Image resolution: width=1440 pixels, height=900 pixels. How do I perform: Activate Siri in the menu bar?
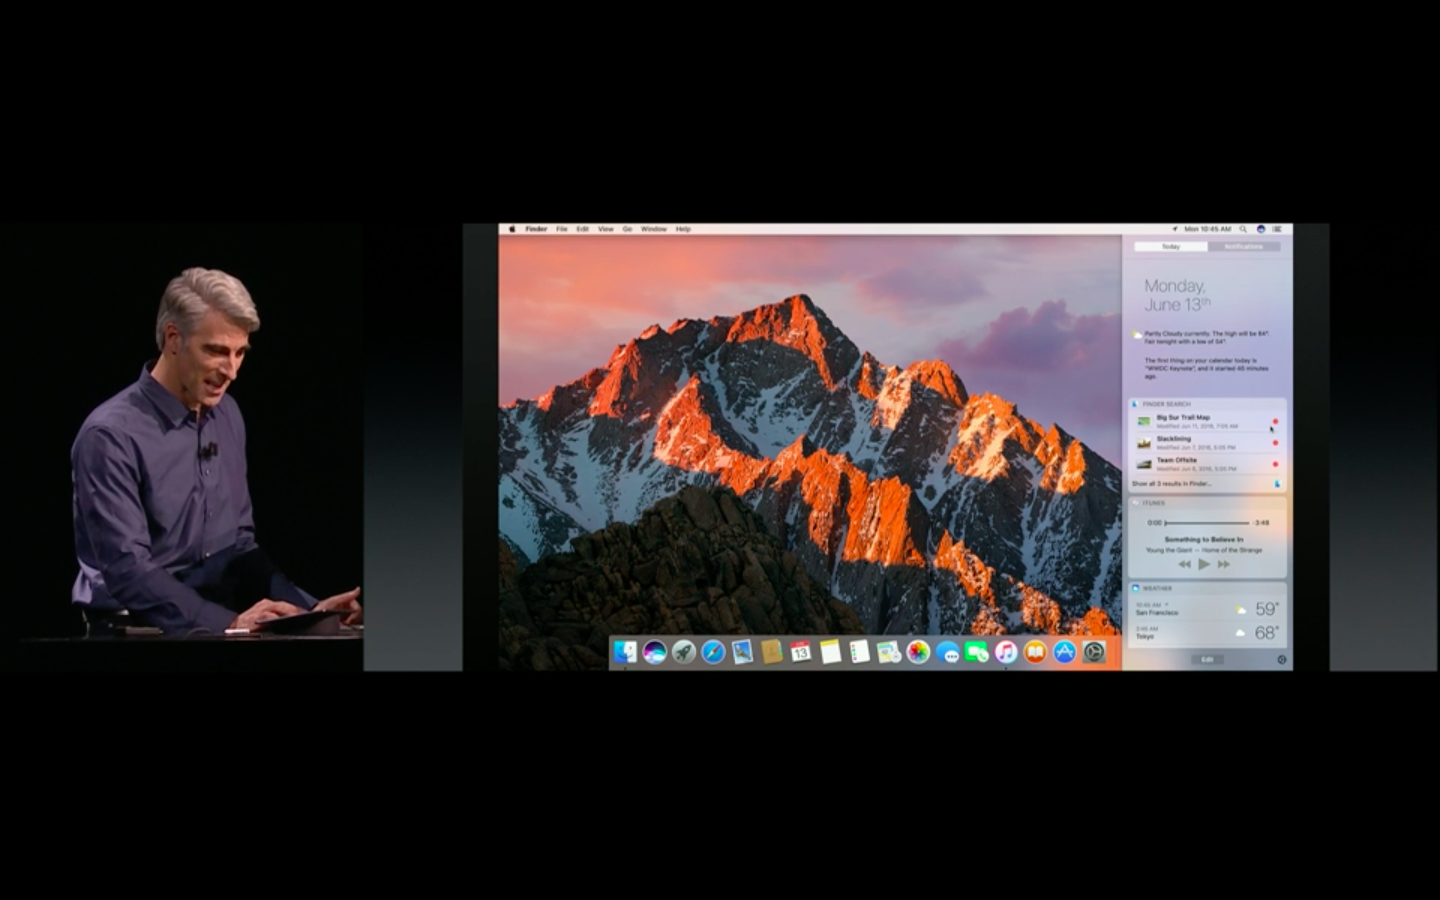click(1261, 229)
